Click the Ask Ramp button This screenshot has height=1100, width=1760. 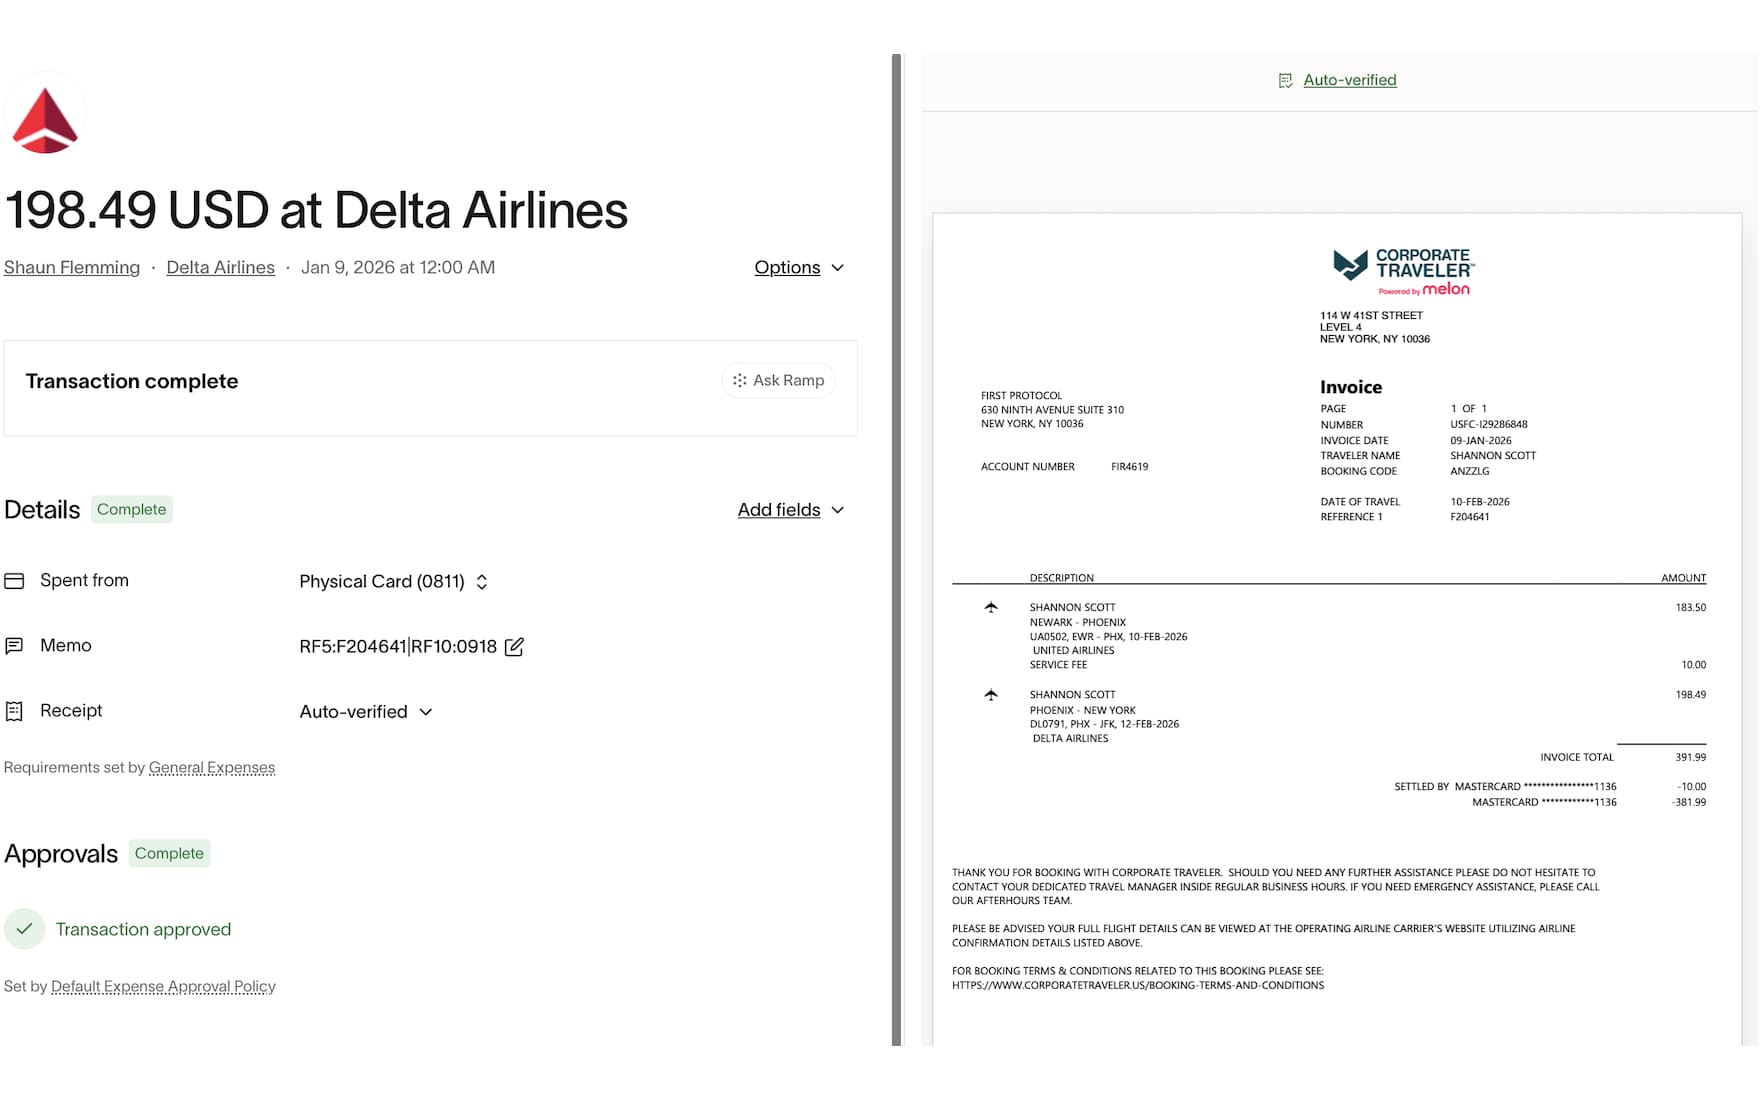[x=779, y=381]
